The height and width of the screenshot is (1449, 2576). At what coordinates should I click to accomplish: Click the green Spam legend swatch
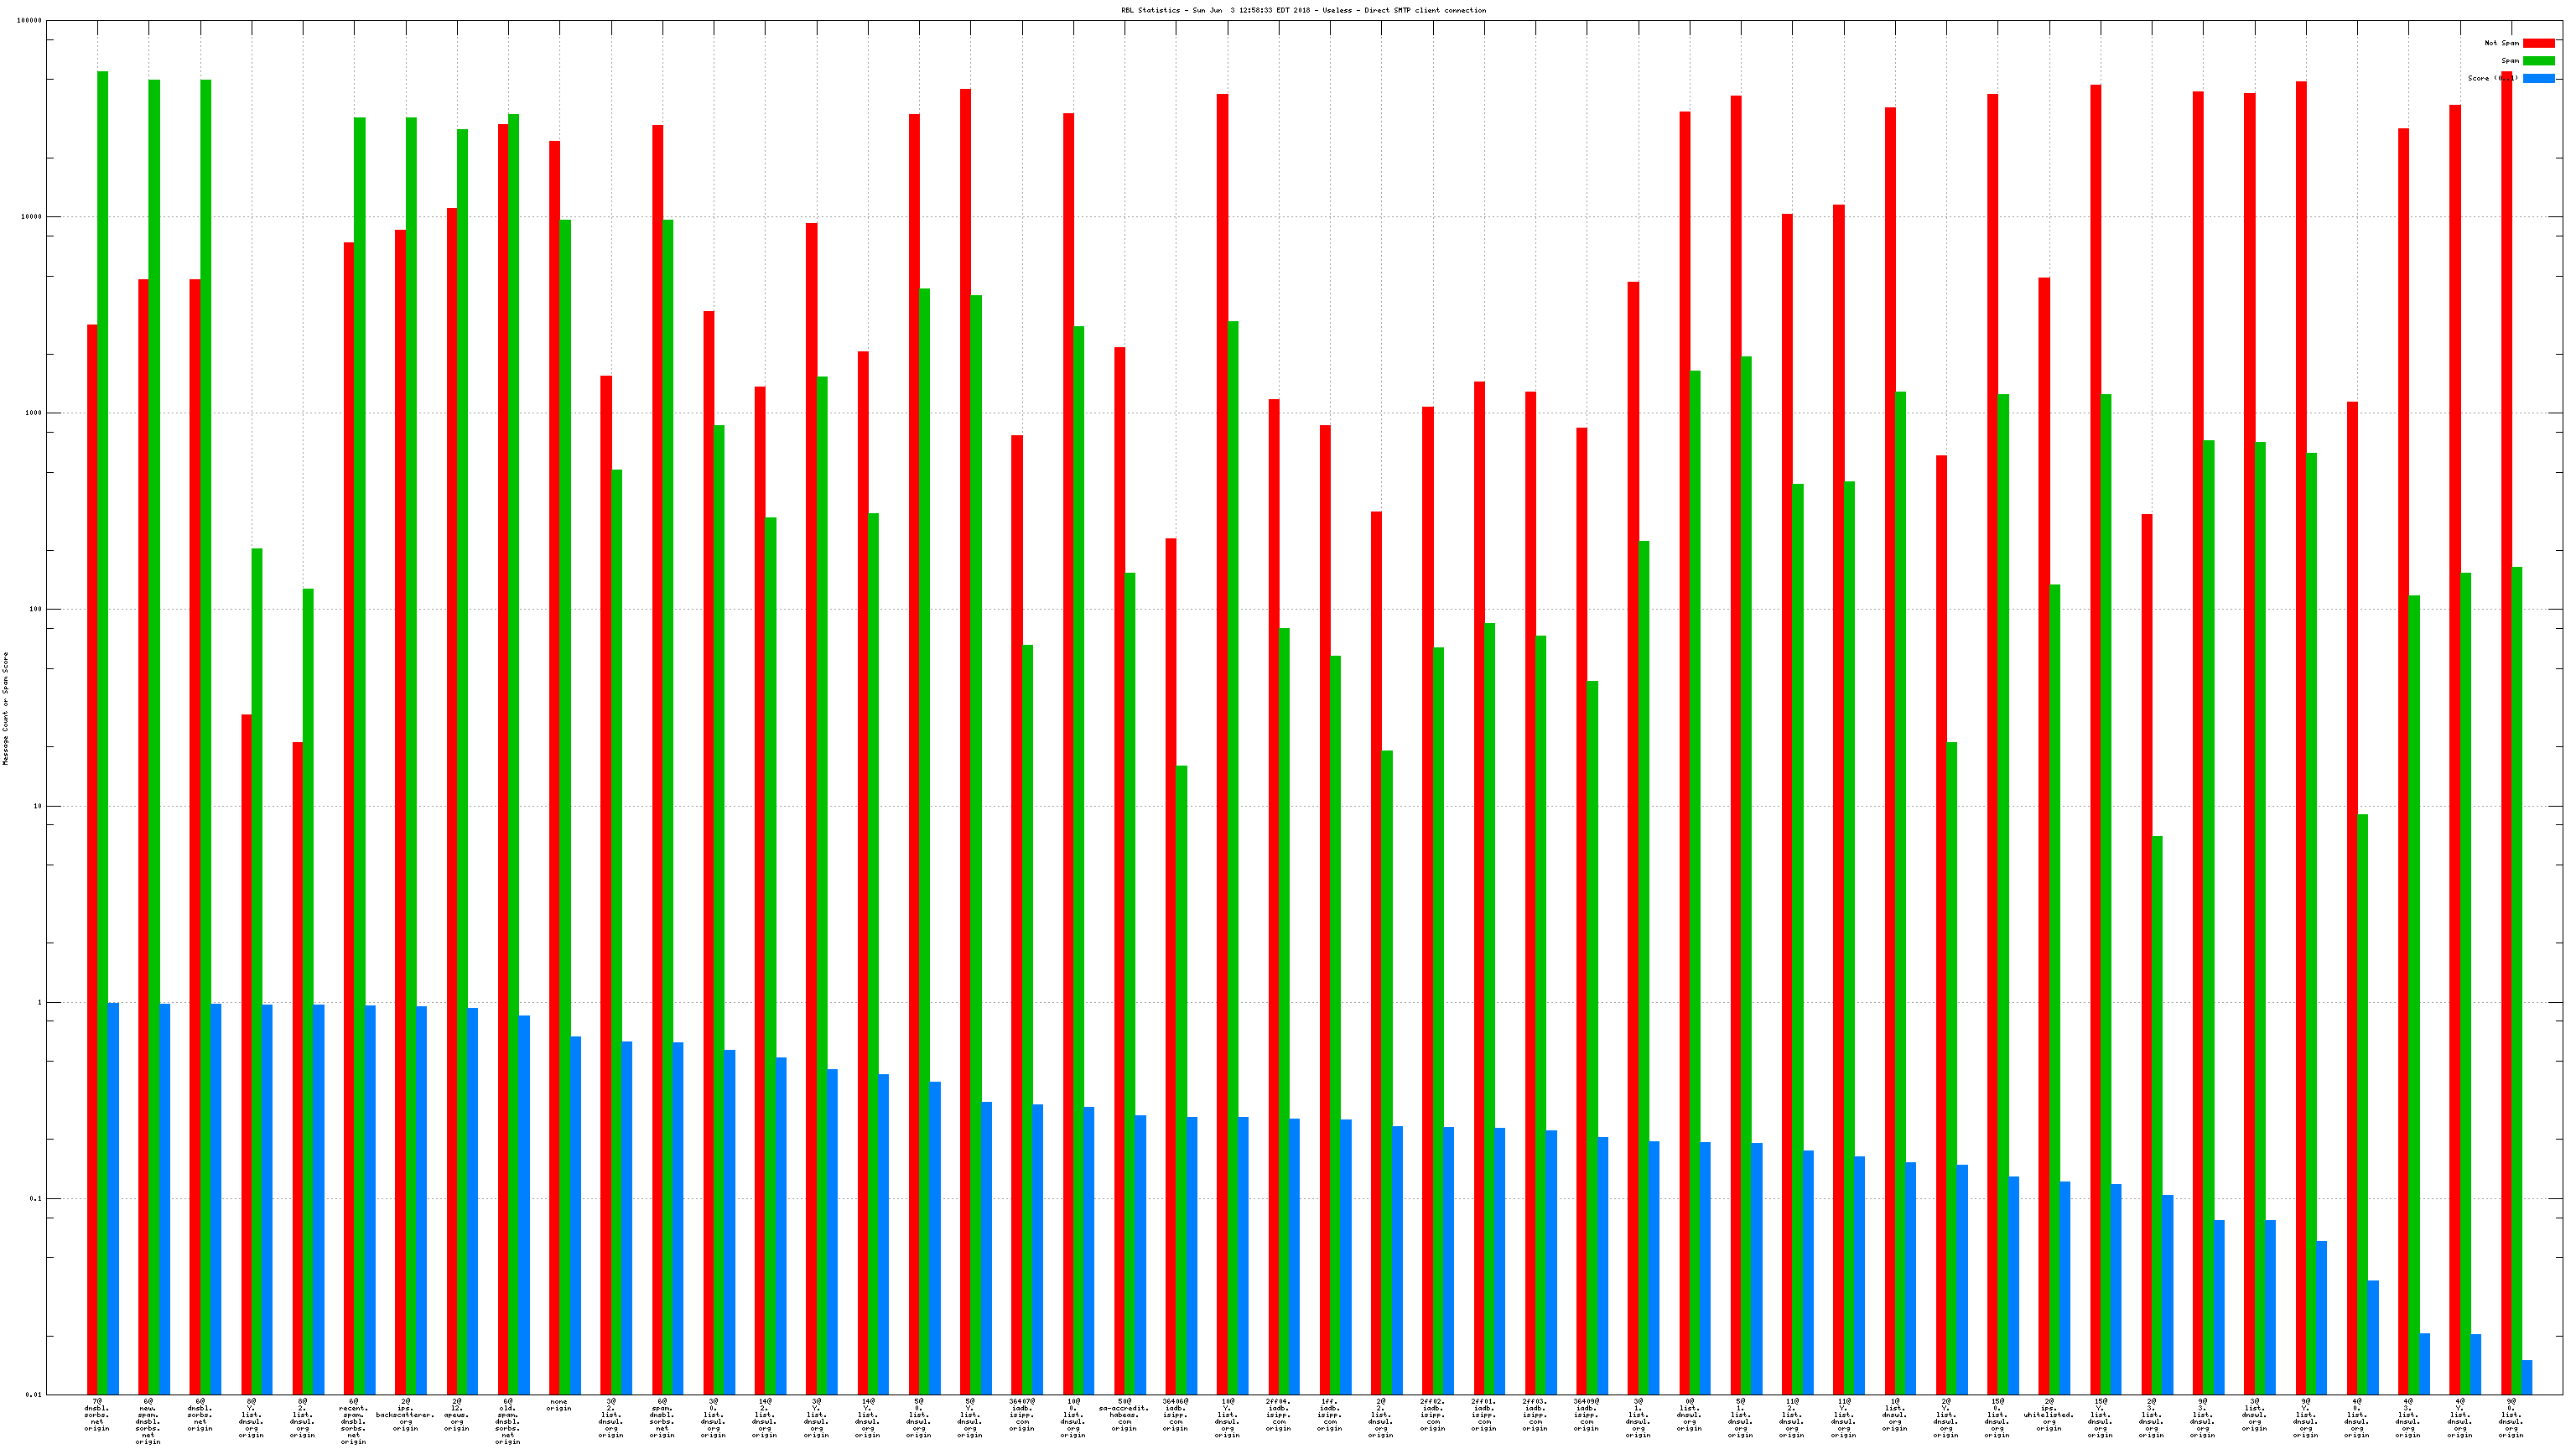coord(2538,61)
